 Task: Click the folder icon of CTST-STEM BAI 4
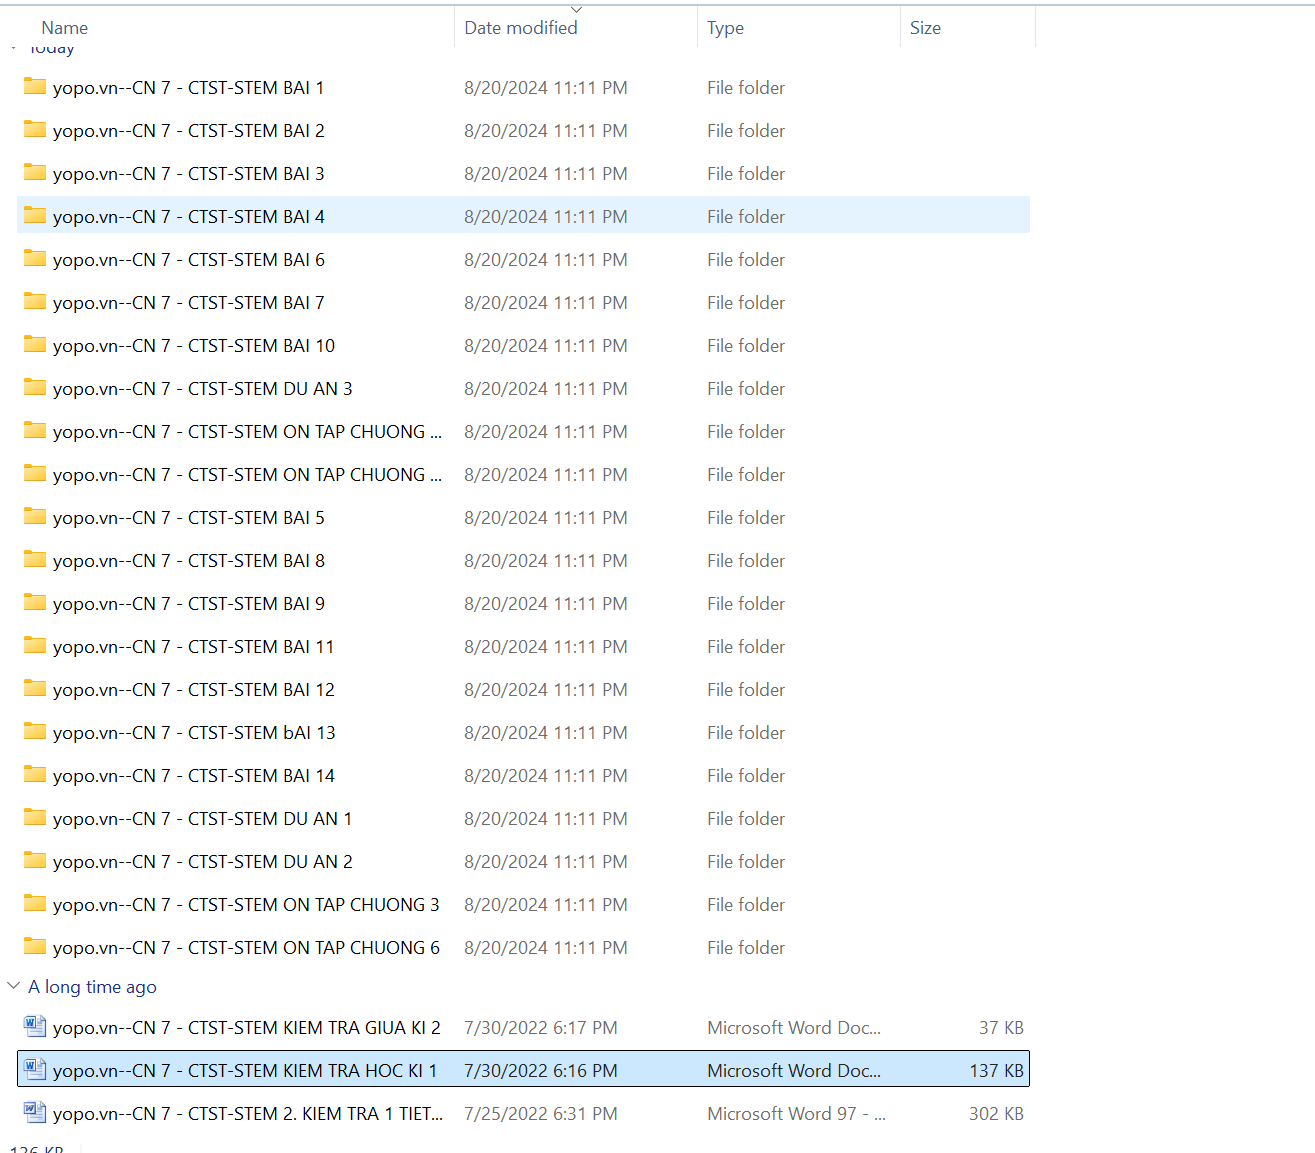point(35,216)
